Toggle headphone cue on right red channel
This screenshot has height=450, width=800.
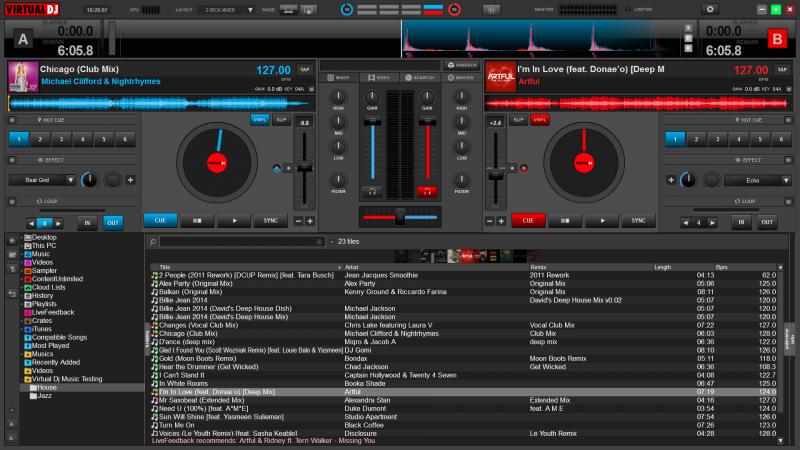click(x=427, y=192)
